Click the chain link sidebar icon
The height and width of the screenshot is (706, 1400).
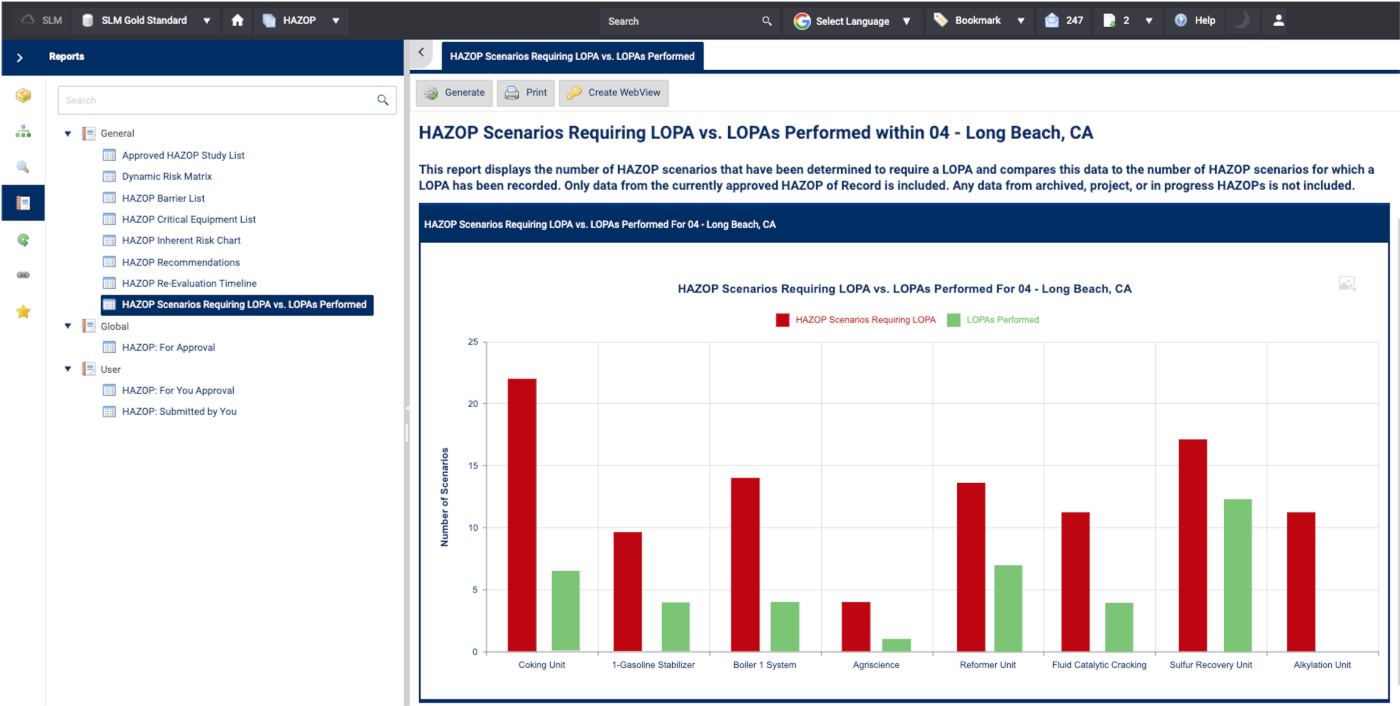point(23,275)
